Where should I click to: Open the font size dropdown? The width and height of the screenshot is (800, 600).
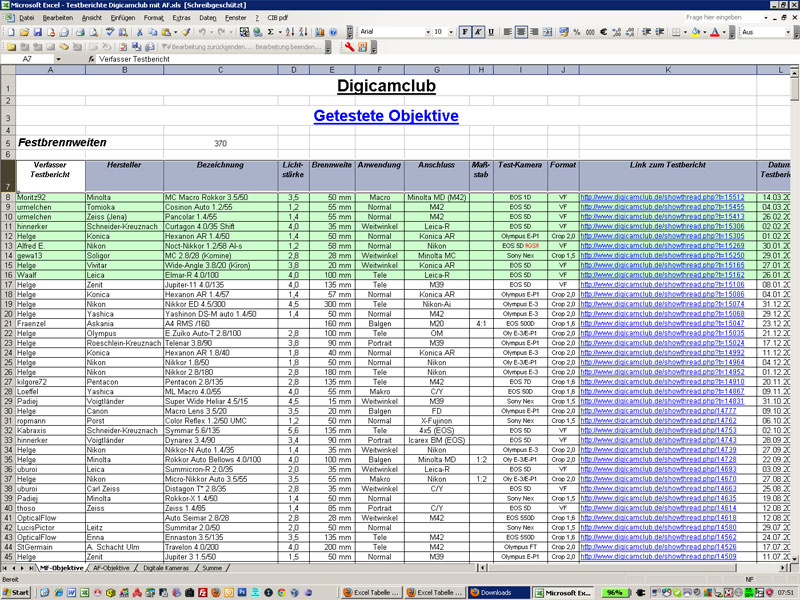[x=451, y=32]
